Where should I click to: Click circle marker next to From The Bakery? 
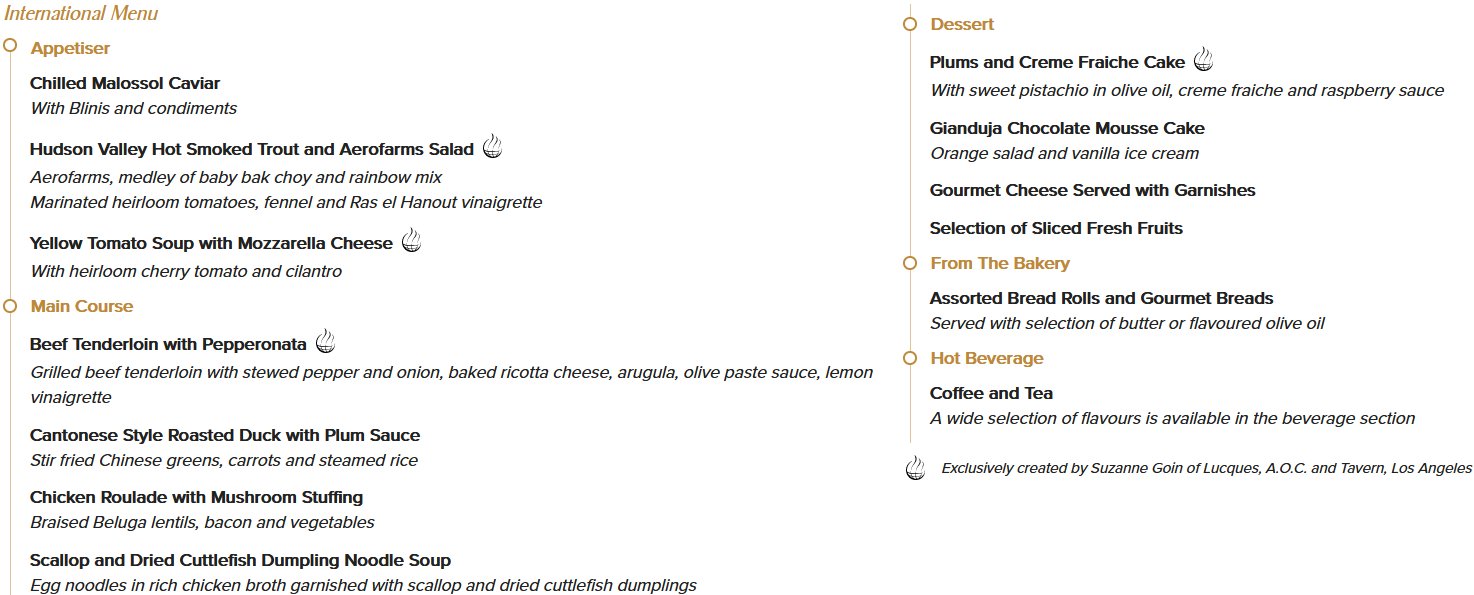910,263
